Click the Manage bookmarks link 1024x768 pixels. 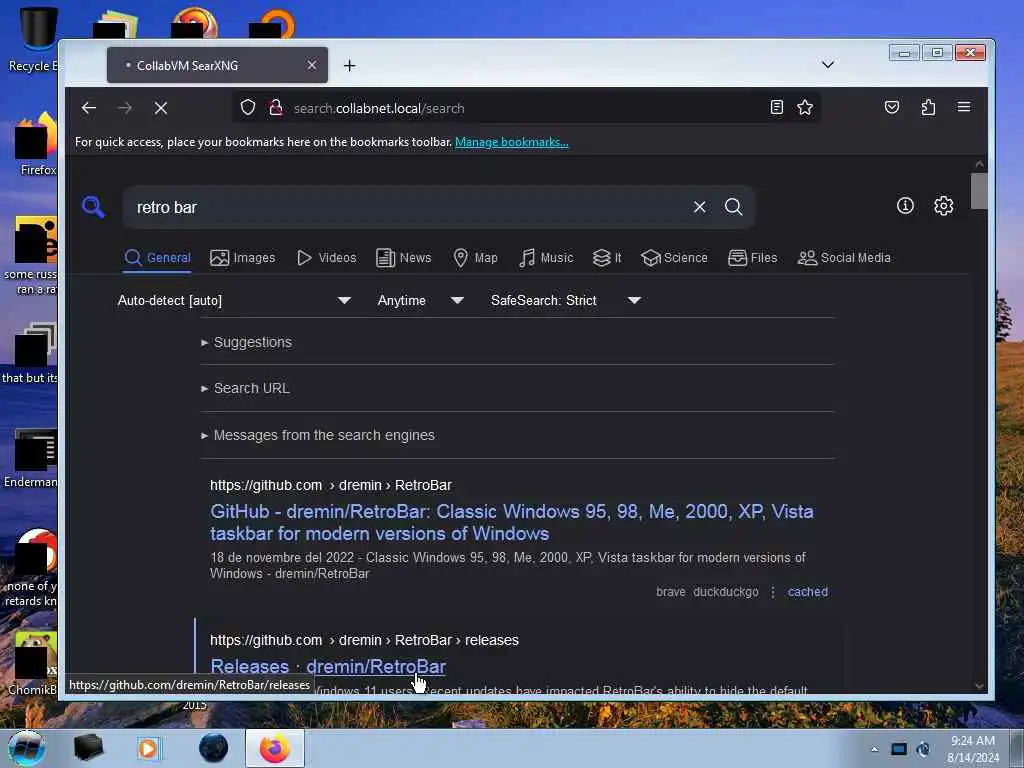(x=511, y=142)
